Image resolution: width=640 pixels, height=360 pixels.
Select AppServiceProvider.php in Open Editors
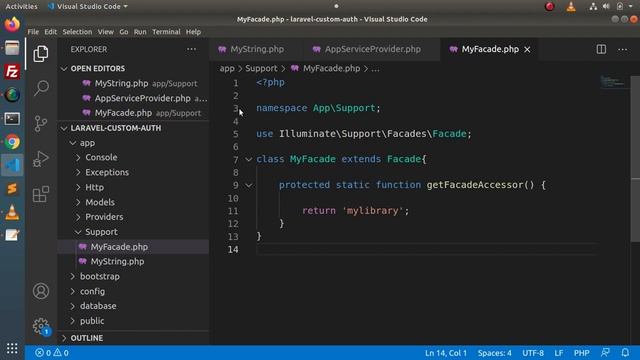pyautogui.click(x=142, y=98)
